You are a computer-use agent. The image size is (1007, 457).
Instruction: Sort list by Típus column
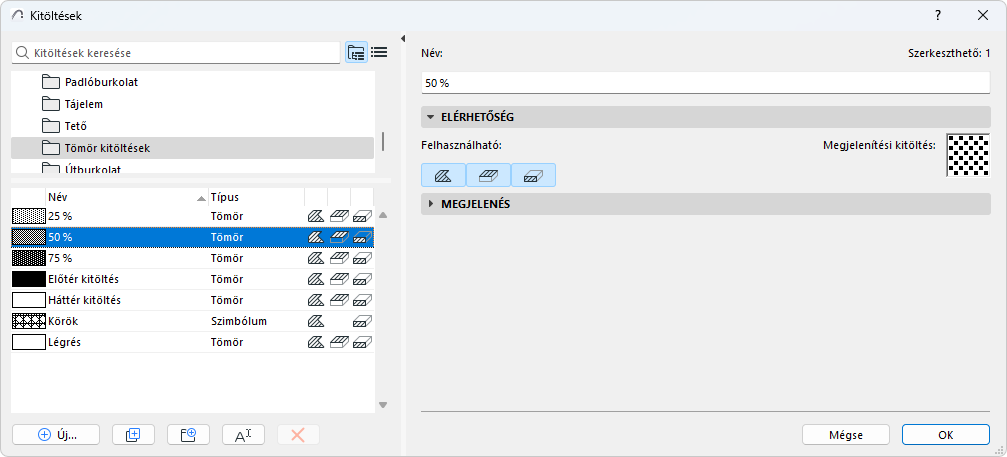tap(257, 197)
